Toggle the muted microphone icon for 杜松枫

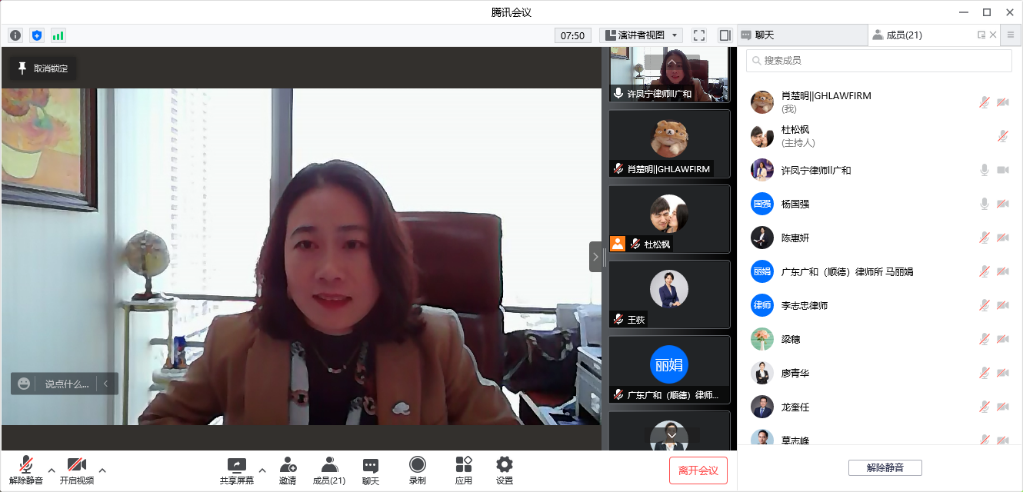[1003, 136]
